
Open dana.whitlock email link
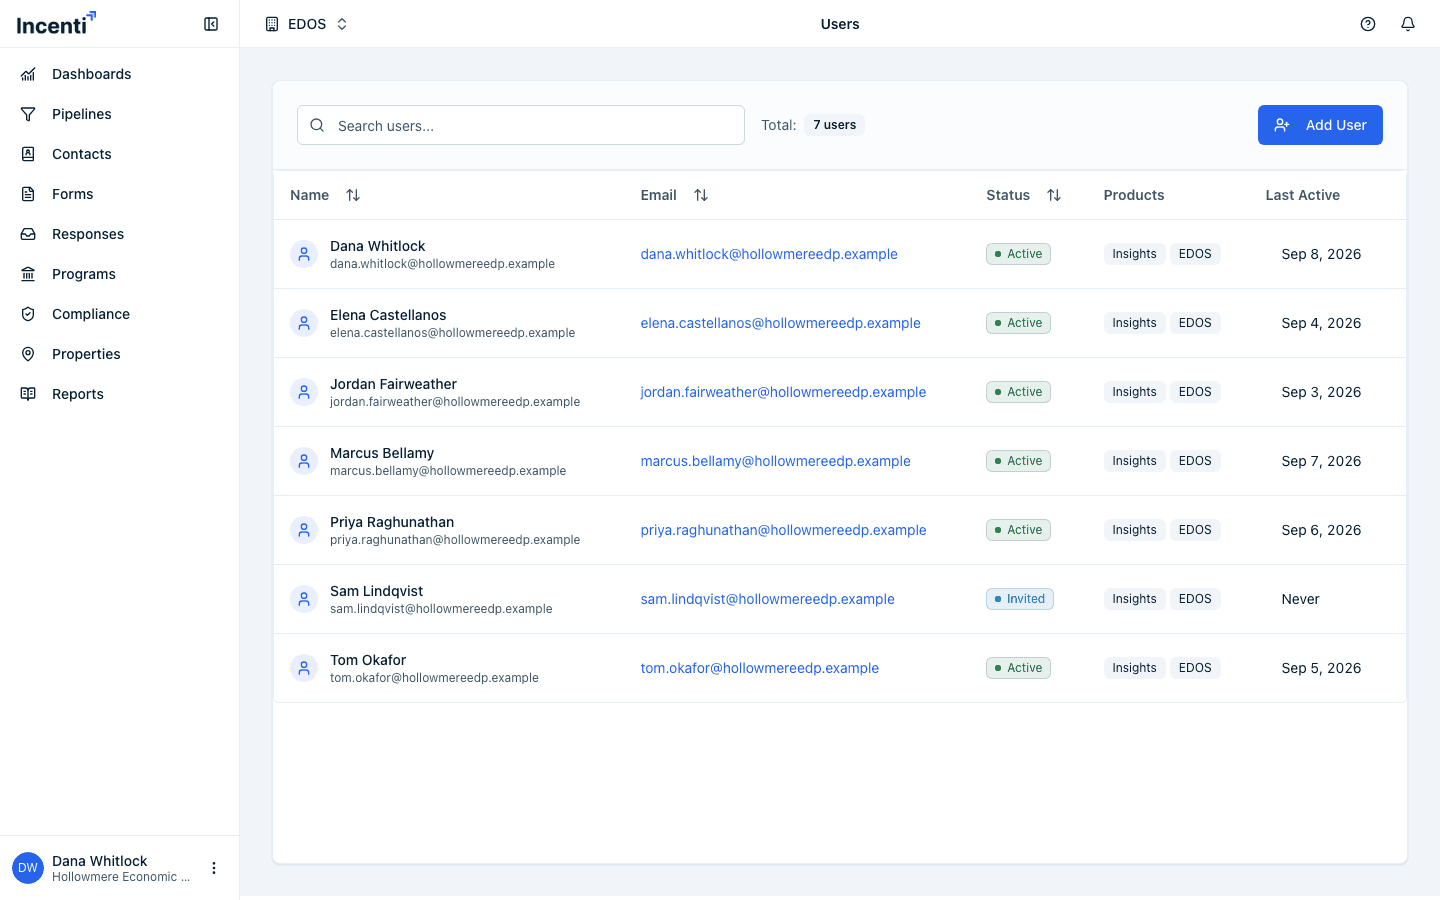pos(769,254)
